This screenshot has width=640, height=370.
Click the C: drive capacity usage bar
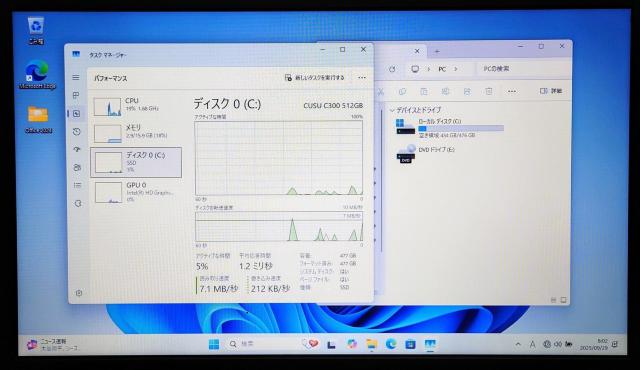tap(461, 129)
